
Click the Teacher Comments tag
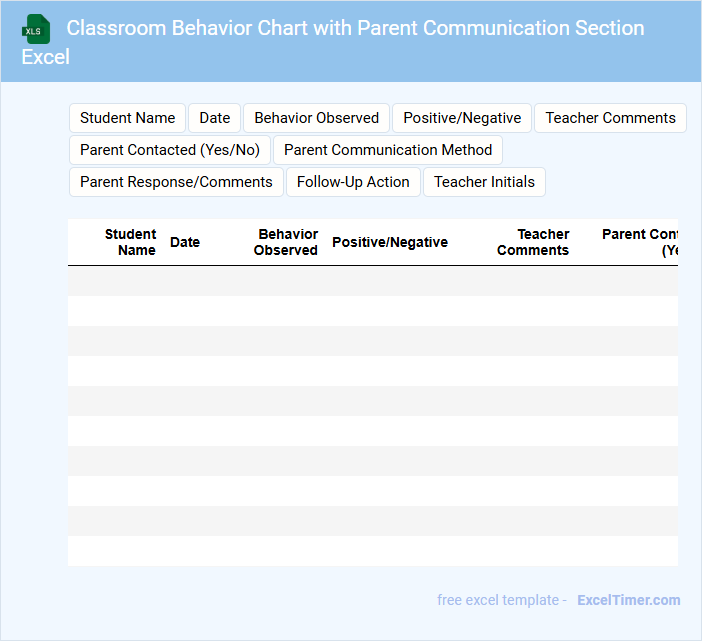(x=610, y=118)
